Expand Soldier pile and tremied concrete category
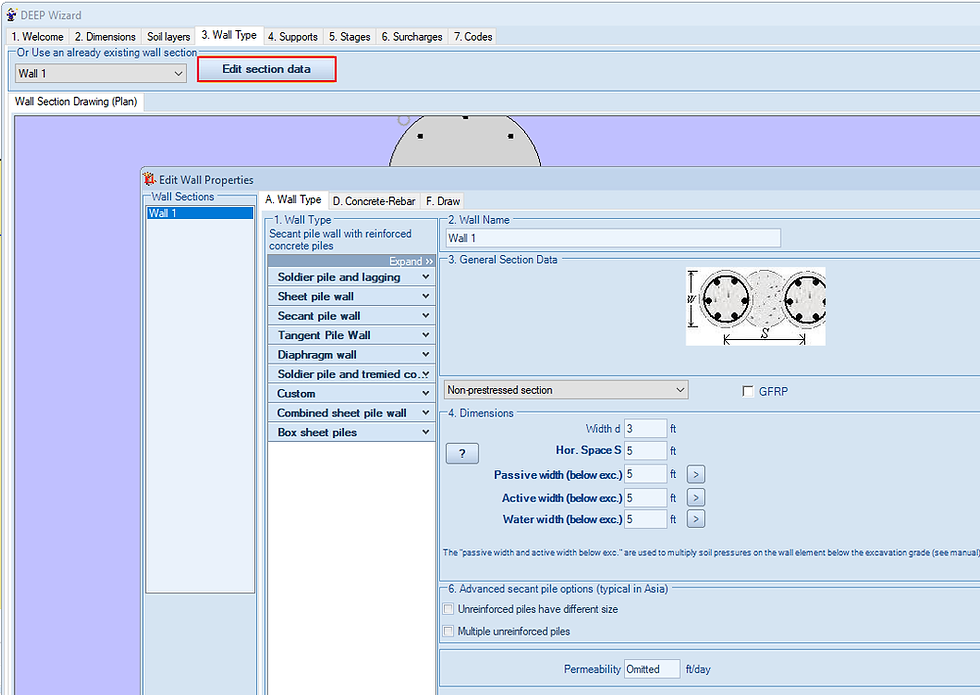The width and height of the screenshot is (980, 695). [351, 374]
